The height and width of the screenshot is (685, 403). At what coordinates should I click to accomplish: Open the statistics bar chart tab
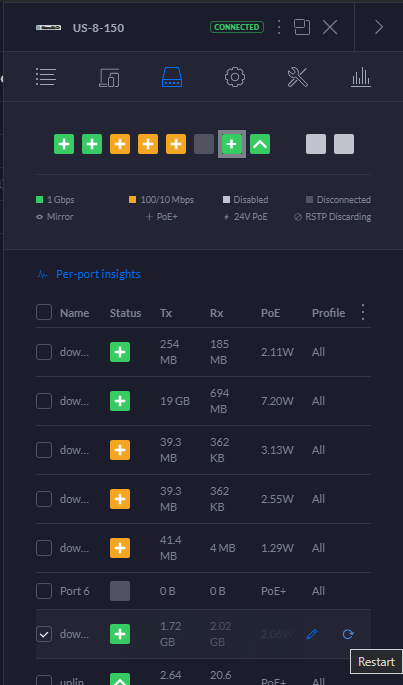(x=361, y=78)
